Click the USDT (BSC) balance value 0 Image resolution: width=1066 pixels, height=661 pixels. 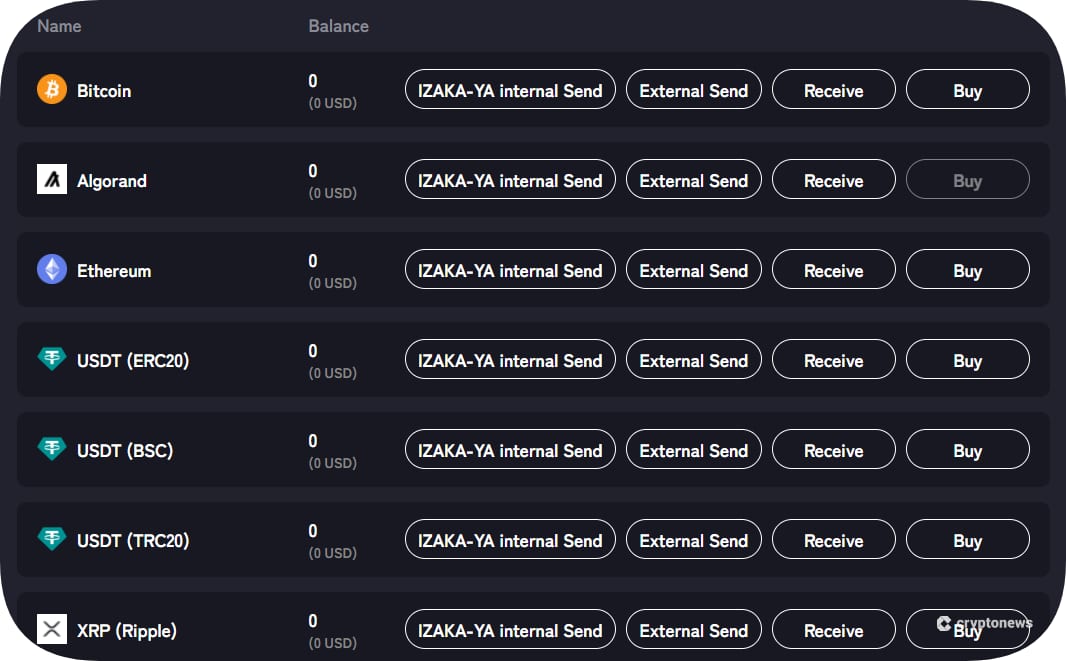click(x=313, y=441)
